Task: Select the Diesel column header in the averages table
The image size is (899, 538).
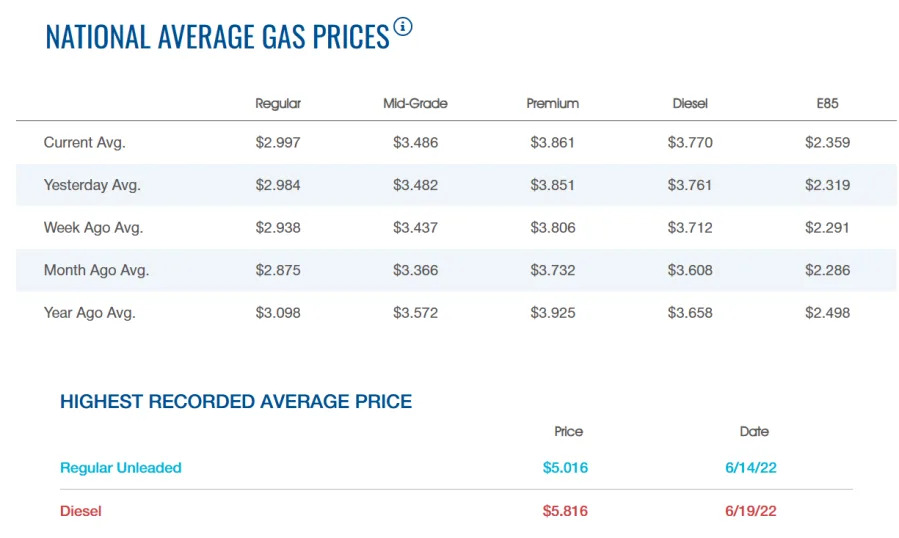Action: [690, 104]
